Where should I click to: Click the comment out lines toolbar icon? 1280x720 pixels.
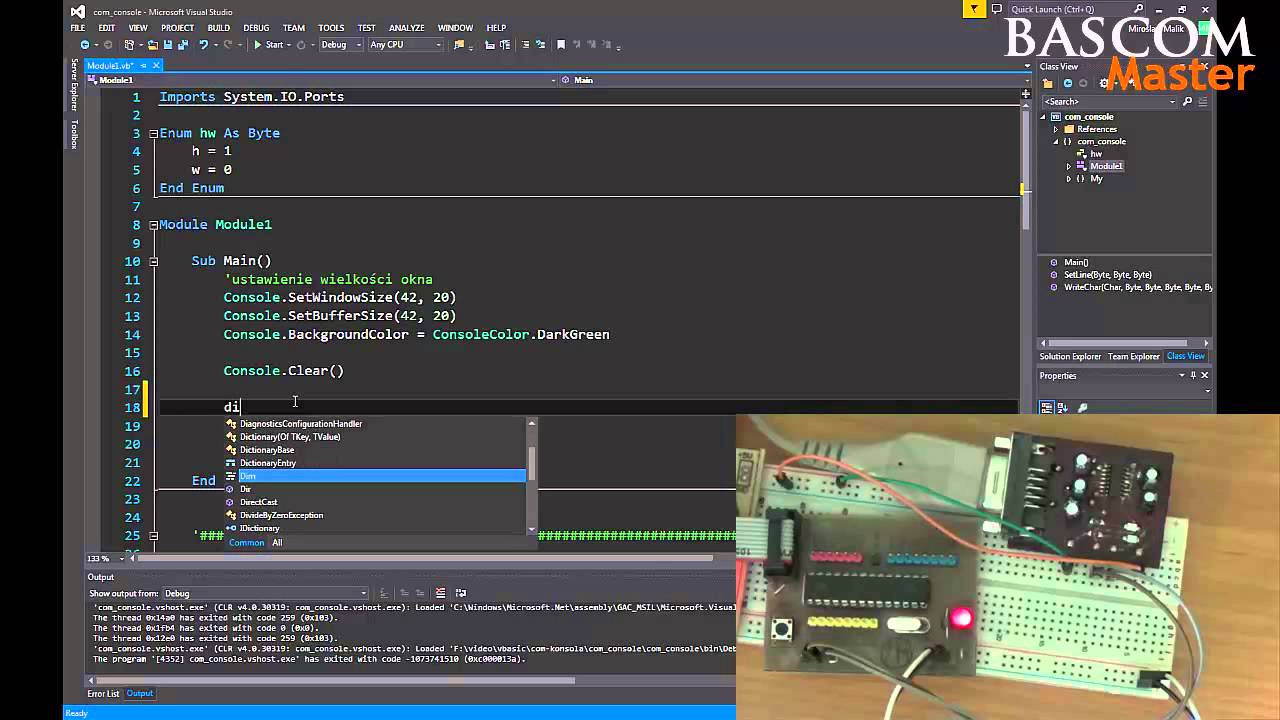click(x=524, y=45)
